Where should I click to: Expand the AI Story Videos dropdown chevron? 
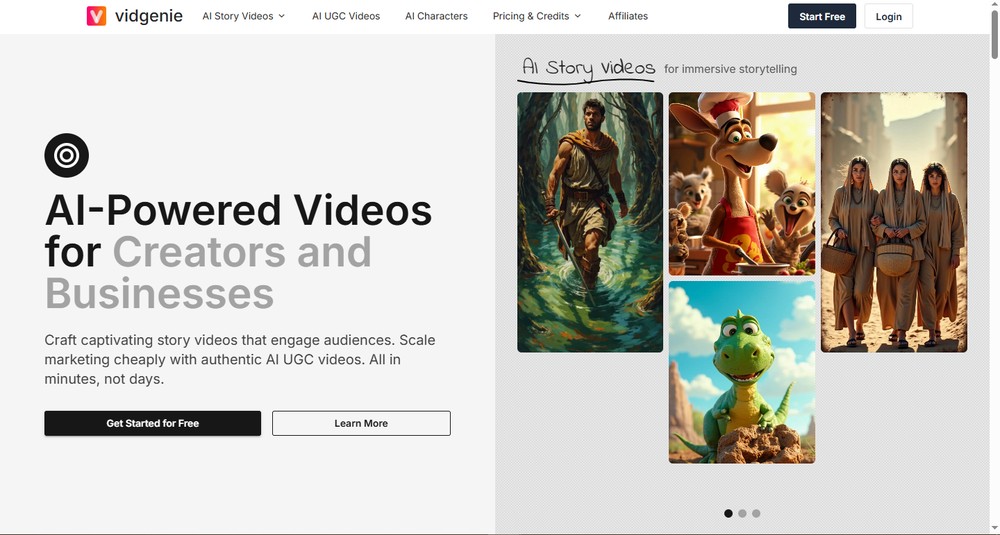[282, 17]
